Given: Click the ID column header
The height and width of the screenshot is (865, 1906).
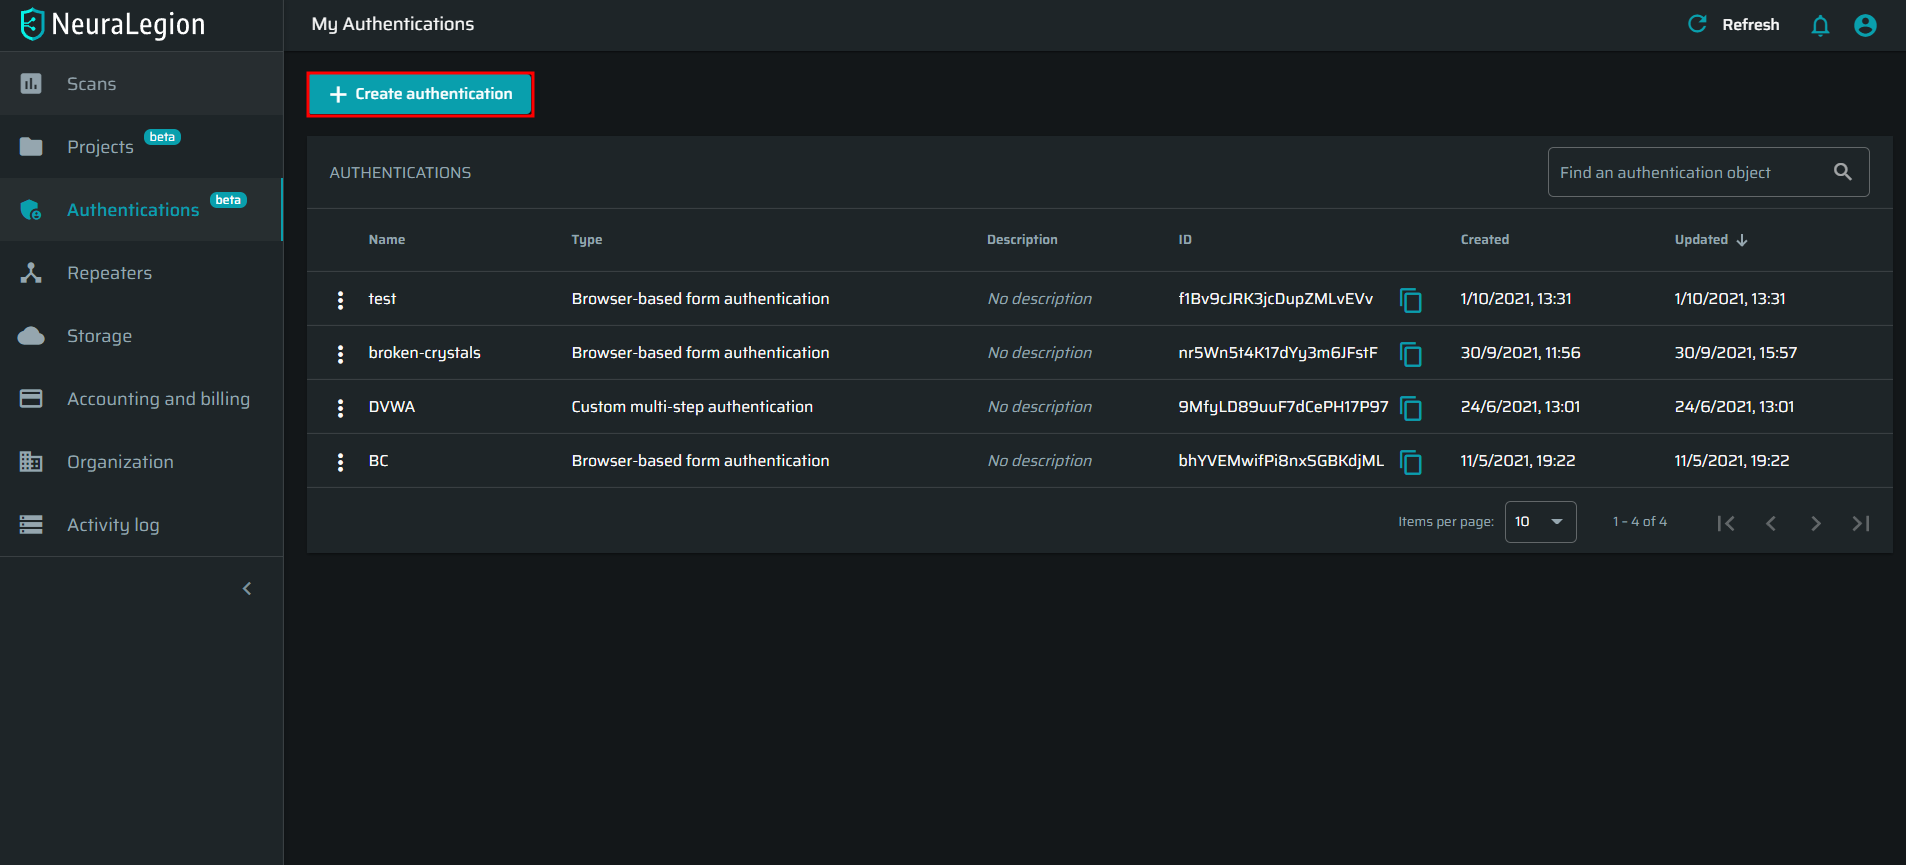Looking at the screenshot, I should [1185, 240].
